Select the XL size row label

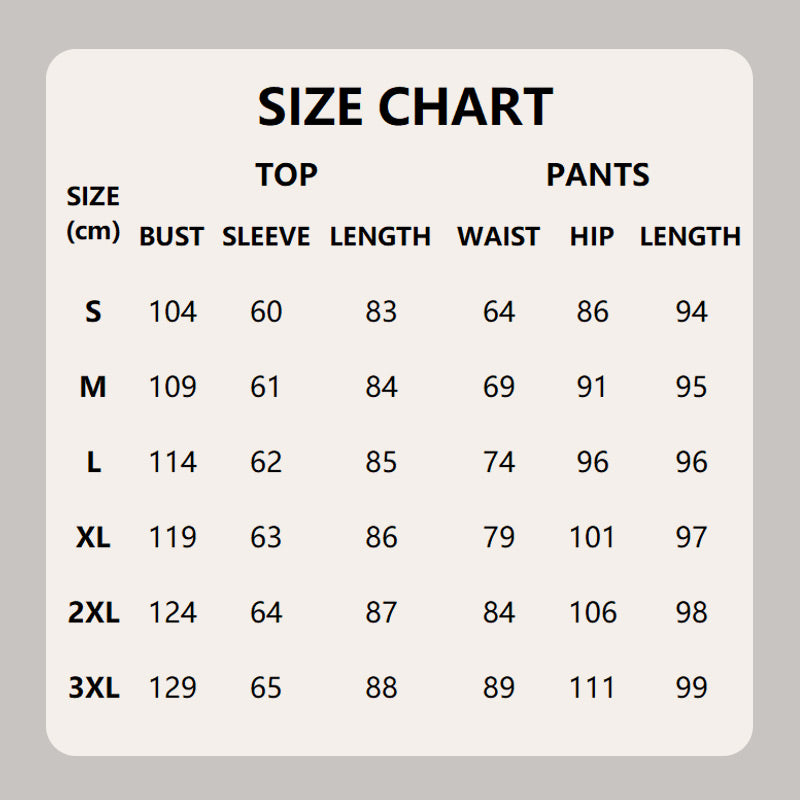point(93,537)
